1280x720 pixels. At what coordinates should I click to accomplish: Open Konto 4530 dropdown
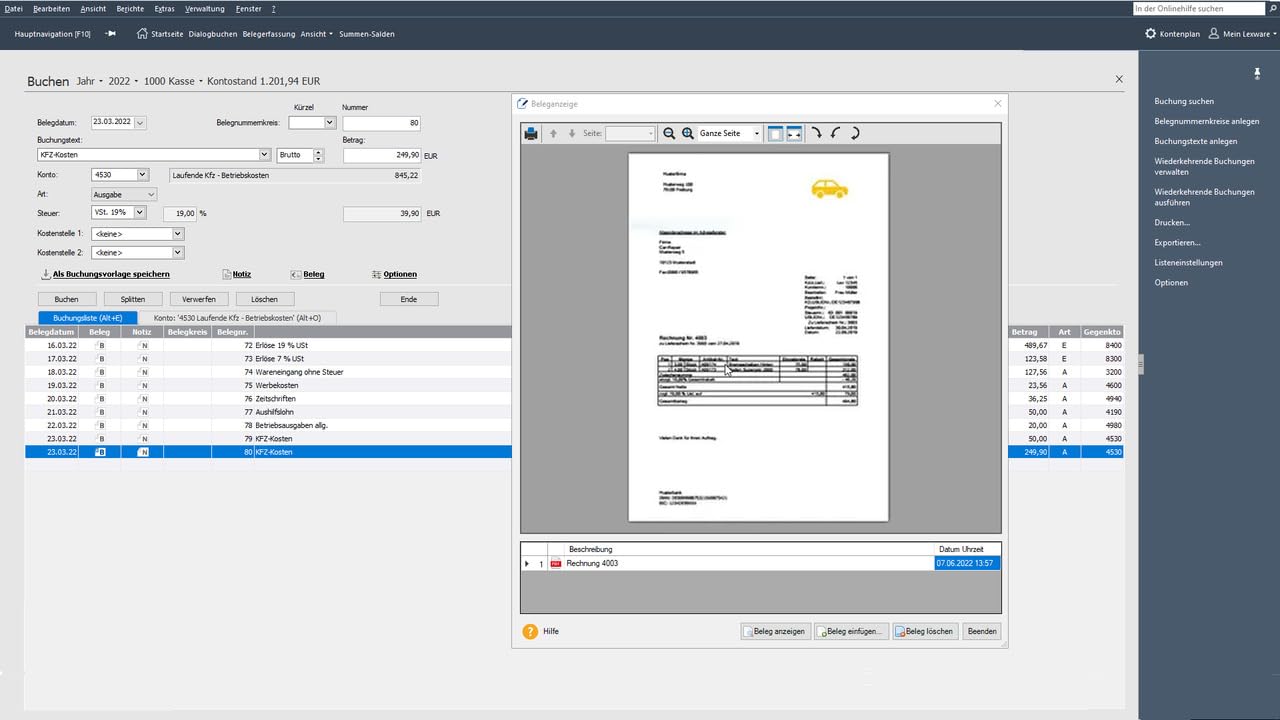click(142, 175)
